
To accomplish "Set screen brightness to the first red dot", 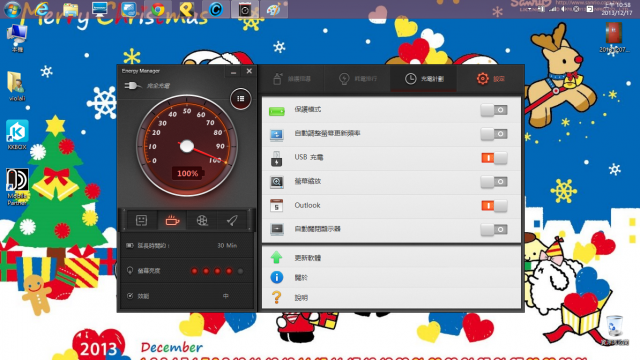I will (x=195, y=271).
